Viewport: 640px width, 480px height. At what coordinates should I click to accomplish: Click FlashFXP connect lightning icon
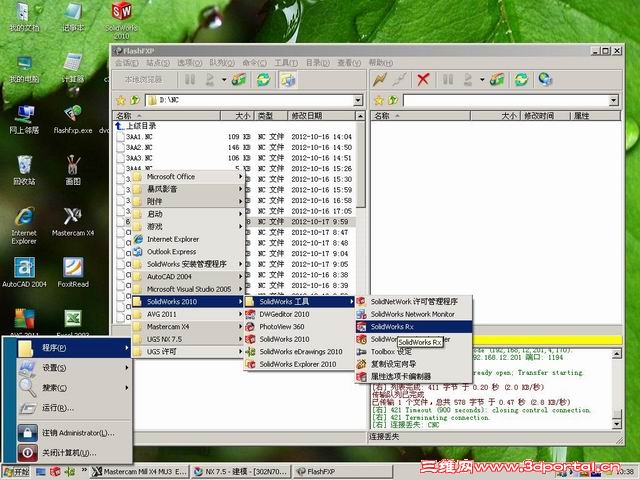380,80
